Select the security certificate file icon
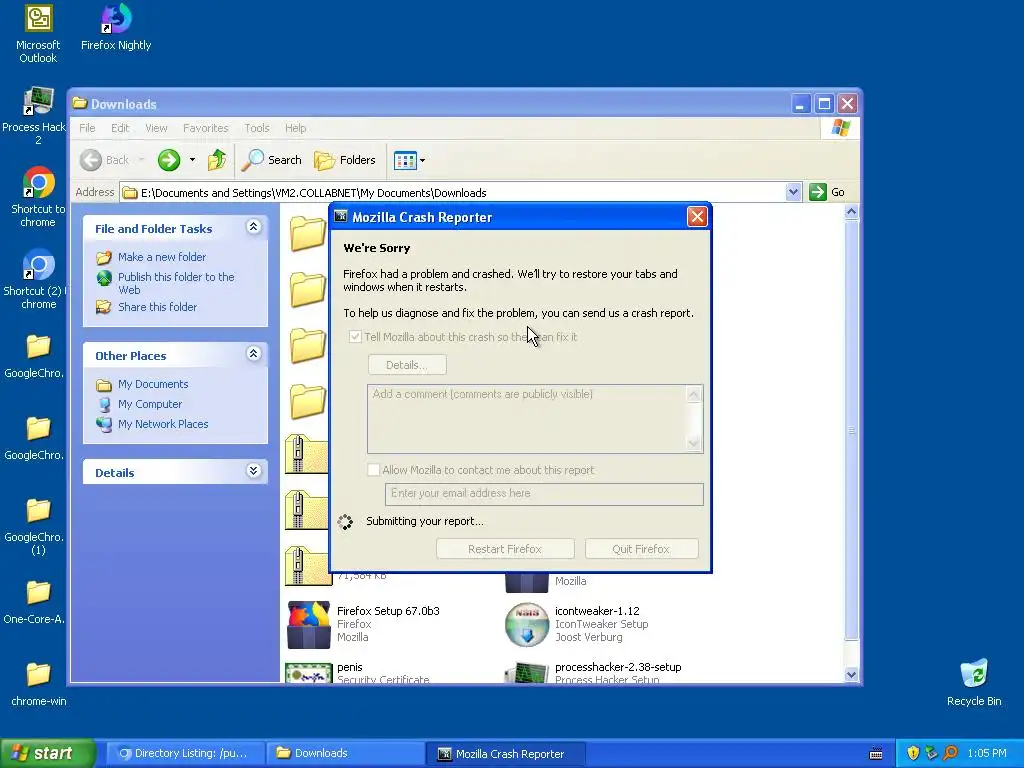Viewport: 1024px width, 768px height. [308, 673]
